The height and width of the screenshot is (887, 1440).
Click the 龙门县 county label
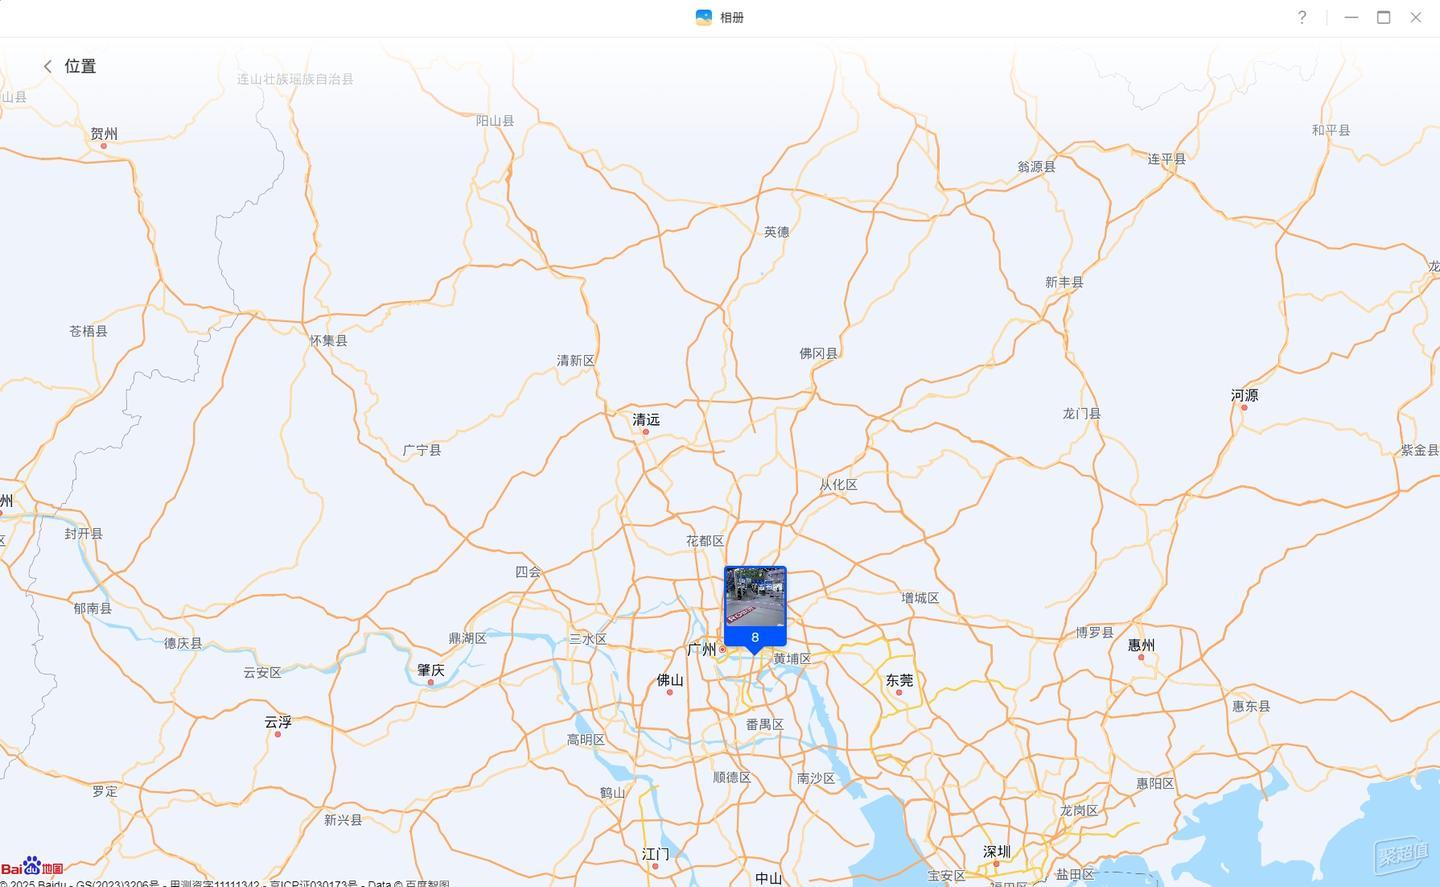[x=1082, y=414]
